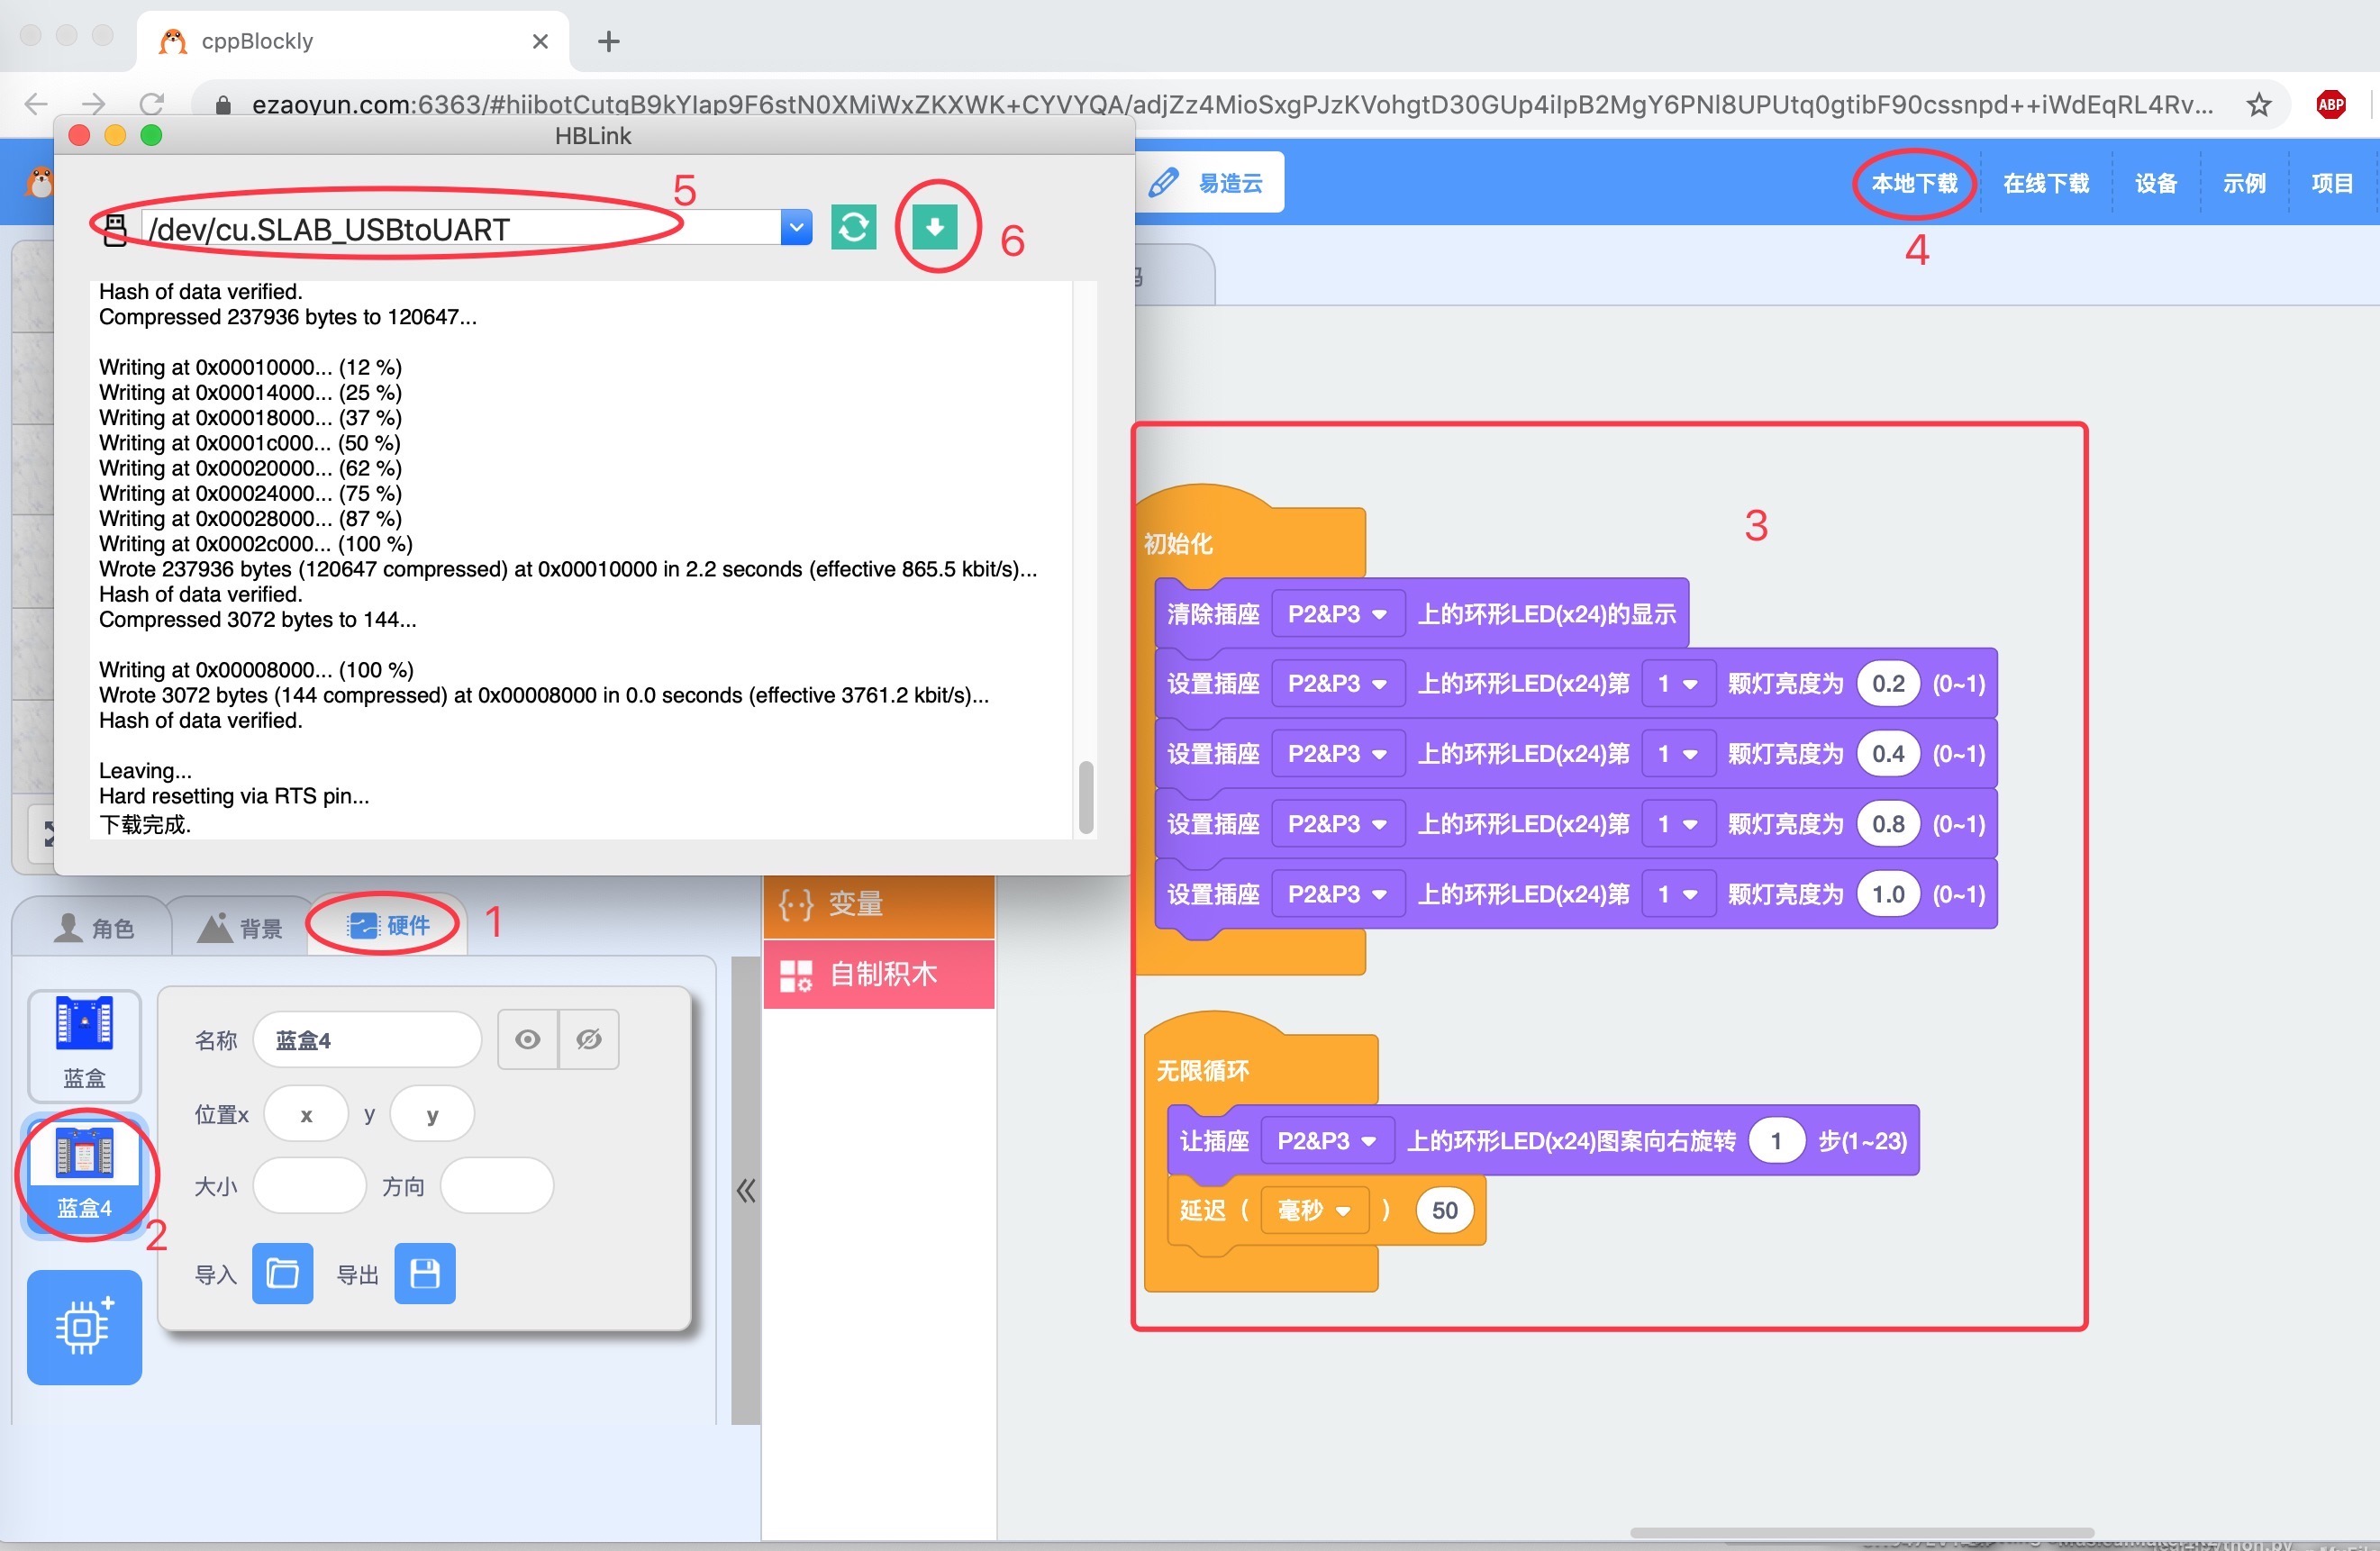Open the P2&P3 socket dropdown in clear block
The width and height of the screenshot is (2380, 1551).
[x=1338, y=613]
